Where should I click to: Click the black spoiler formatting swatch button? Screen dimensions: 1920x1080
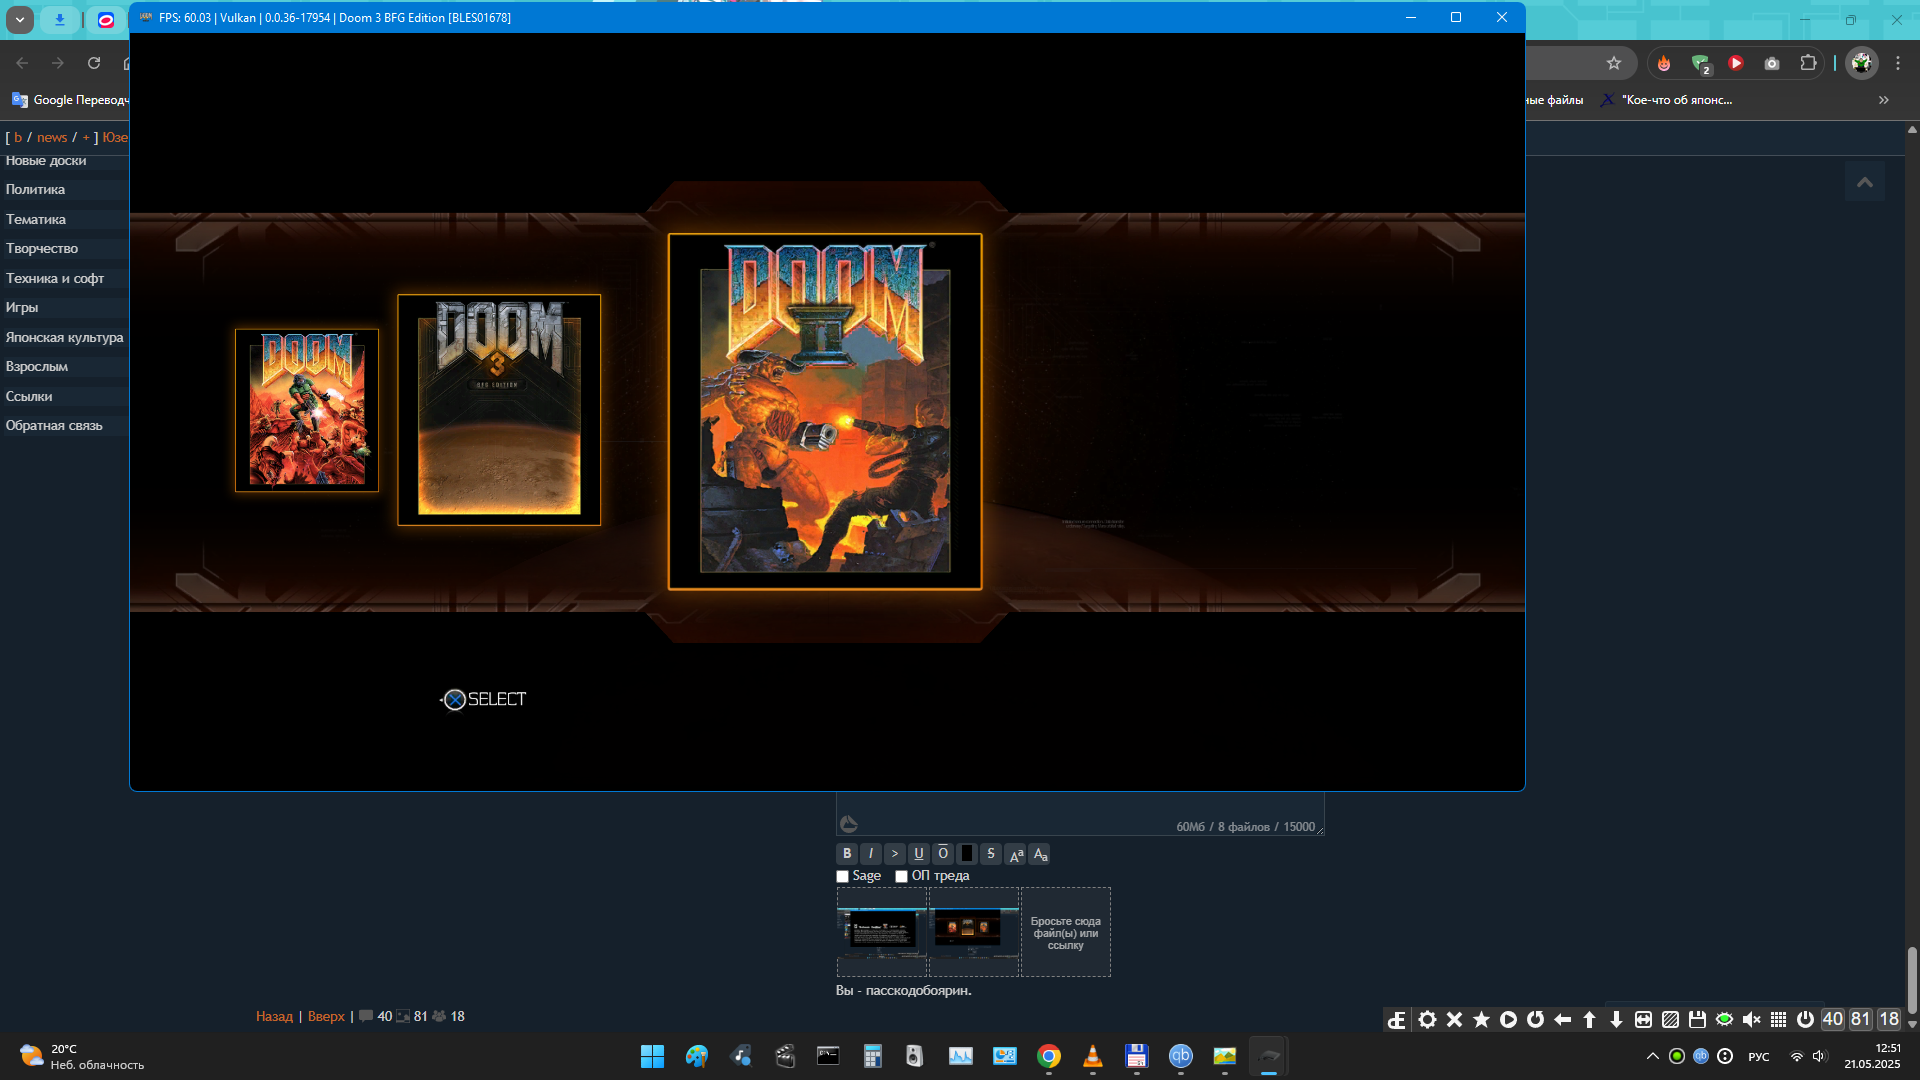(x=967, y=854)
